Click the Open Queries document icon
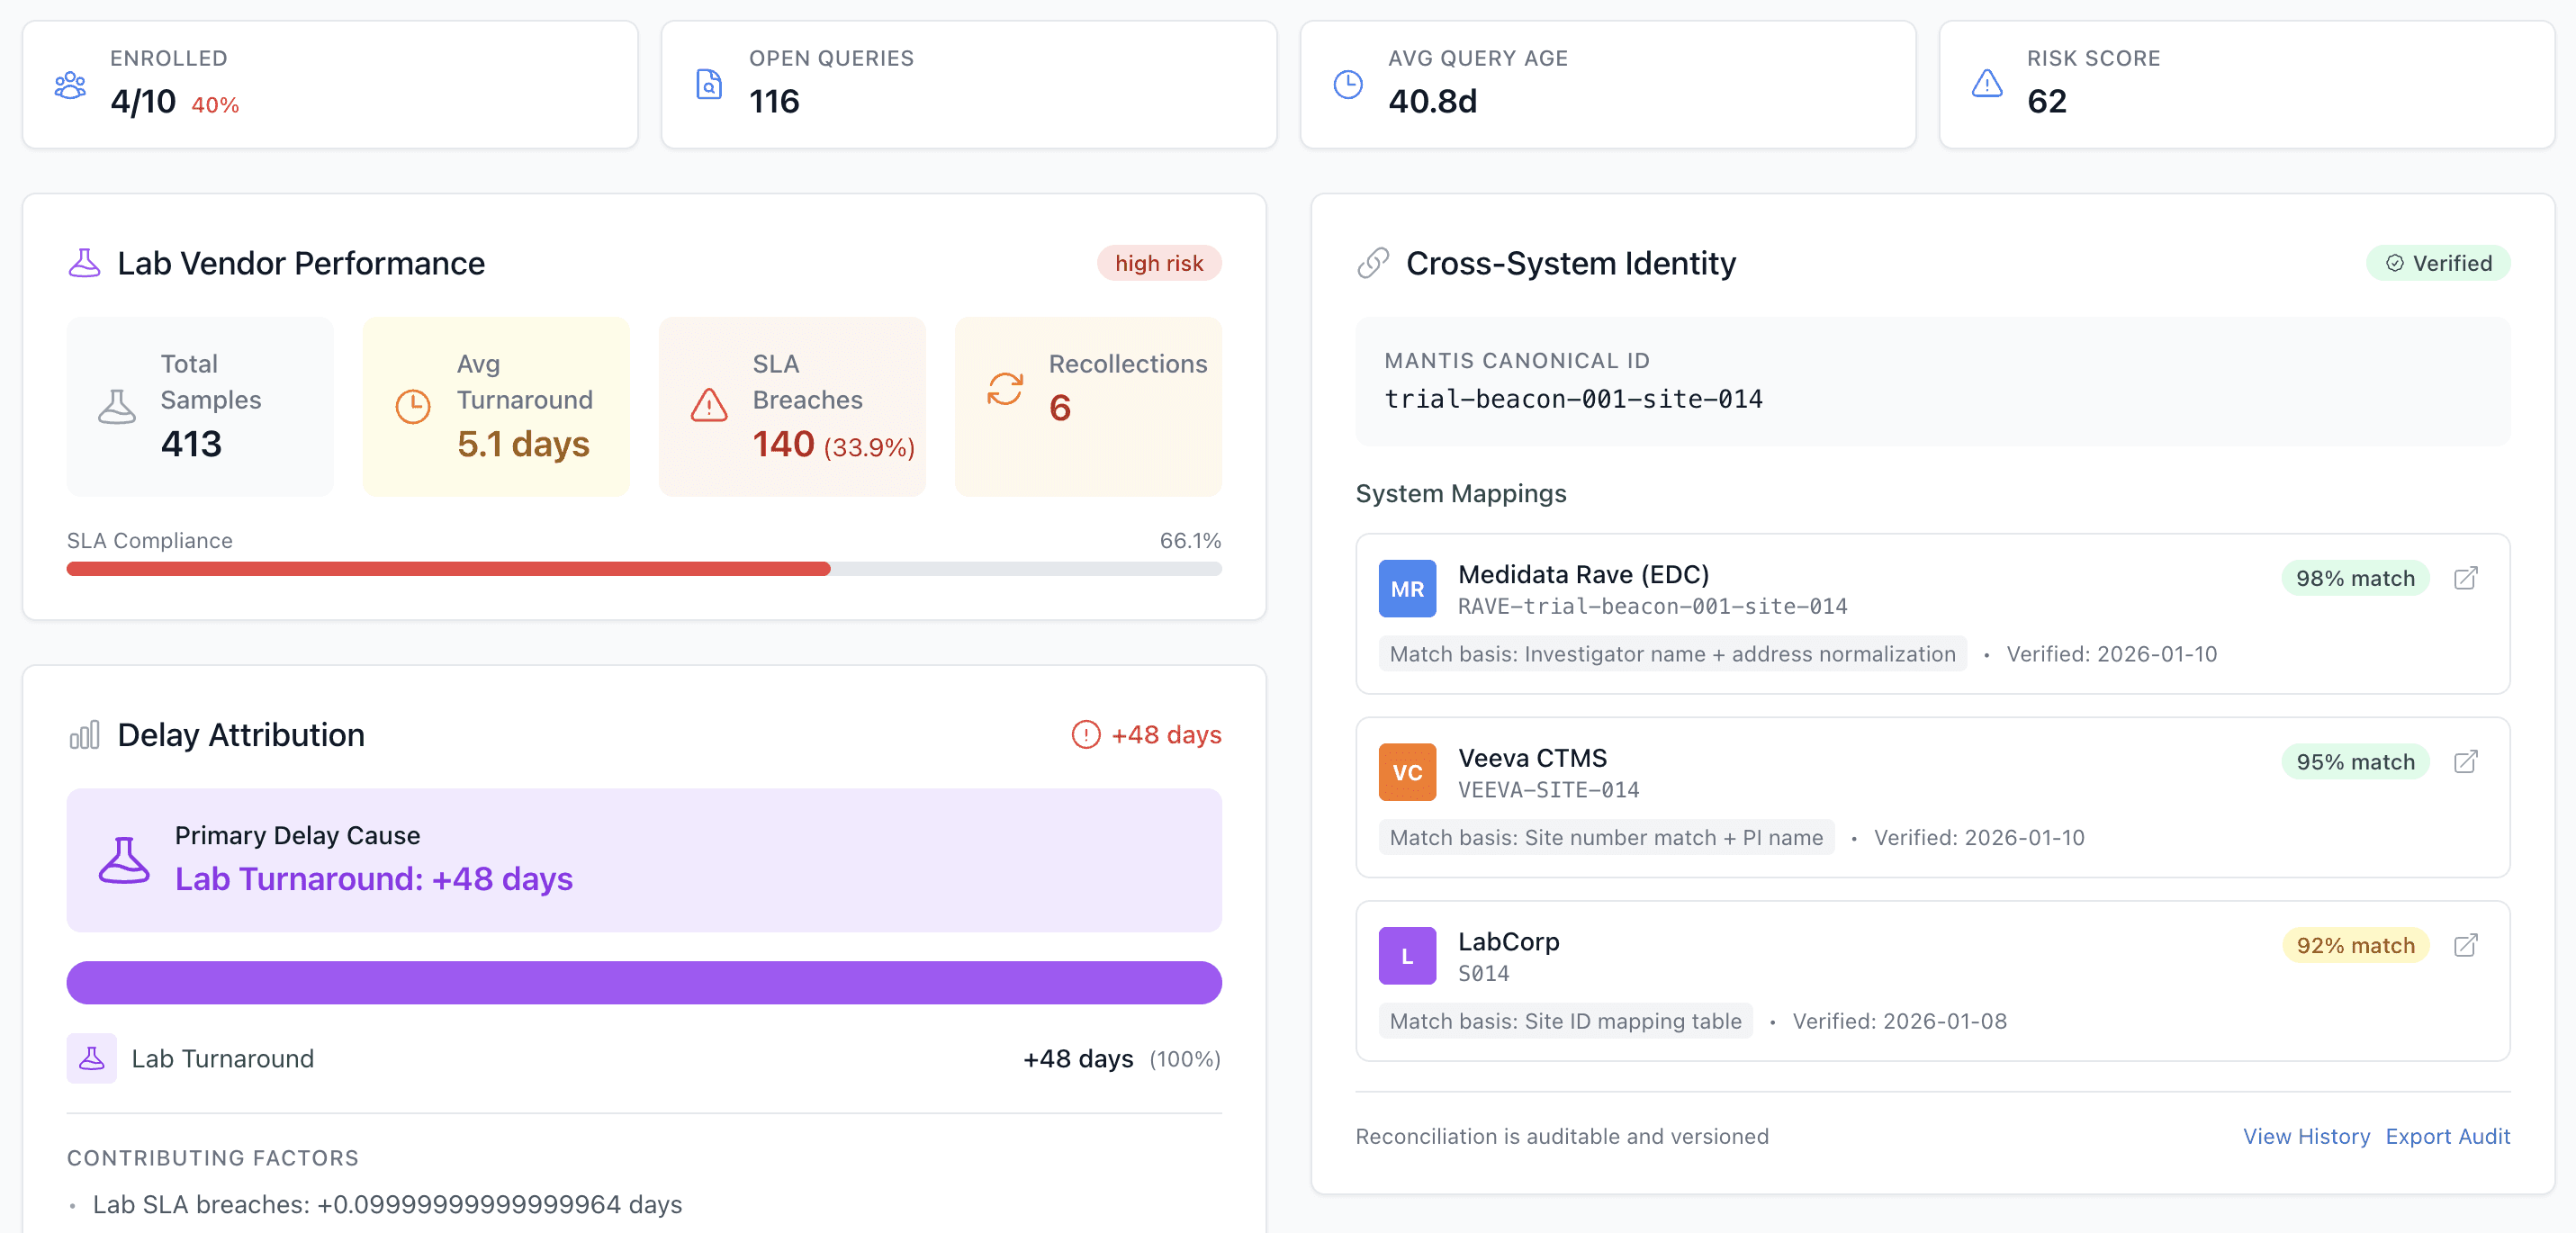This screenshot has width=2576, height=1233. (708, 85)
